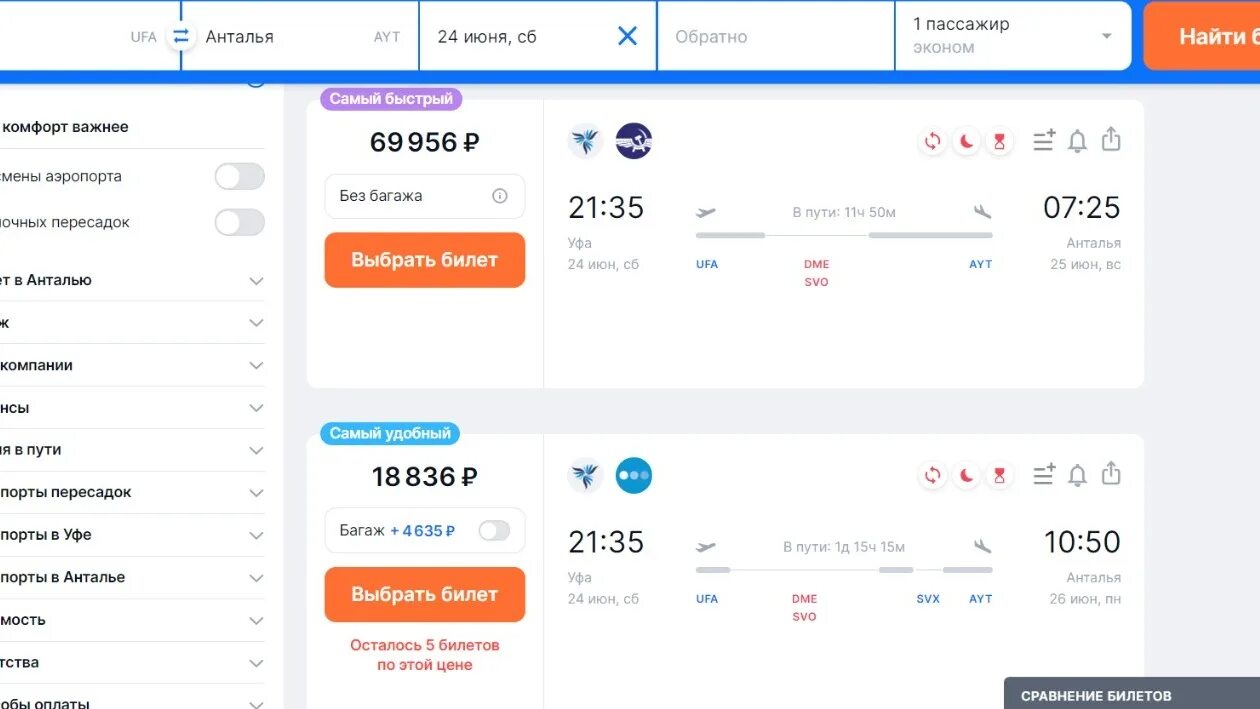This screenshot has height=709, width=1260.
Task: Choose the 18 836 ₽ ticket
Action: [x=425, y=594]
